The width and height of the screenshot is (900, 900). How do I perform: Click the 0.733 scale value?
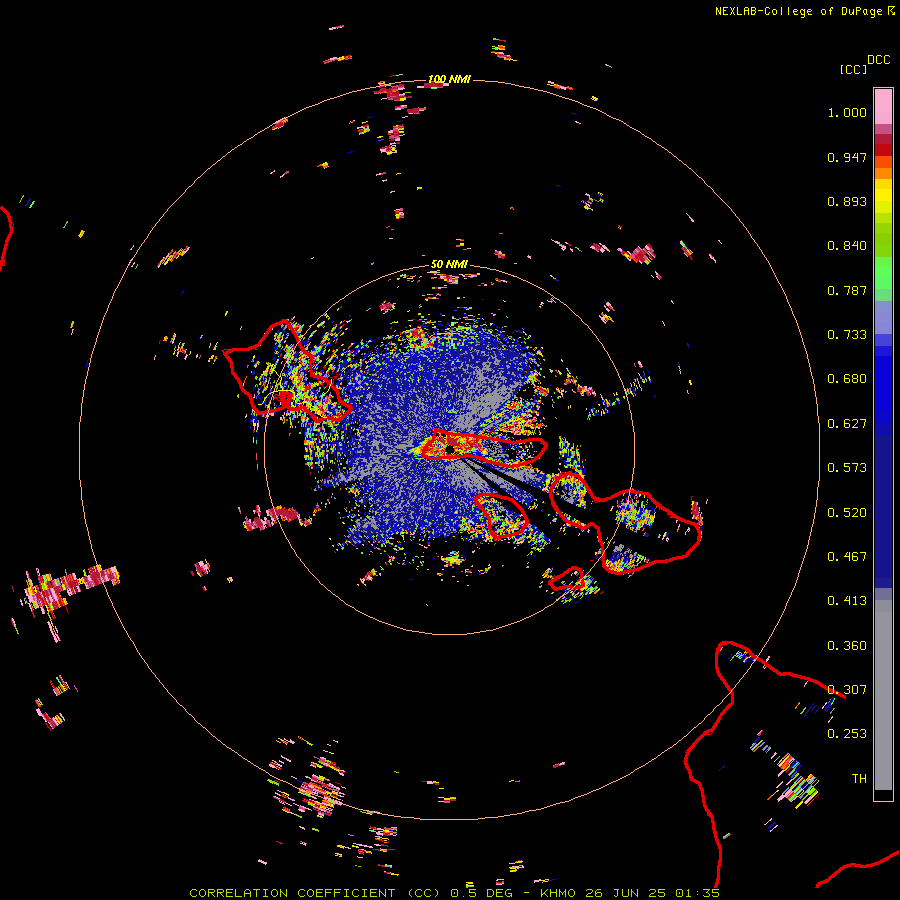coord(847,335)
